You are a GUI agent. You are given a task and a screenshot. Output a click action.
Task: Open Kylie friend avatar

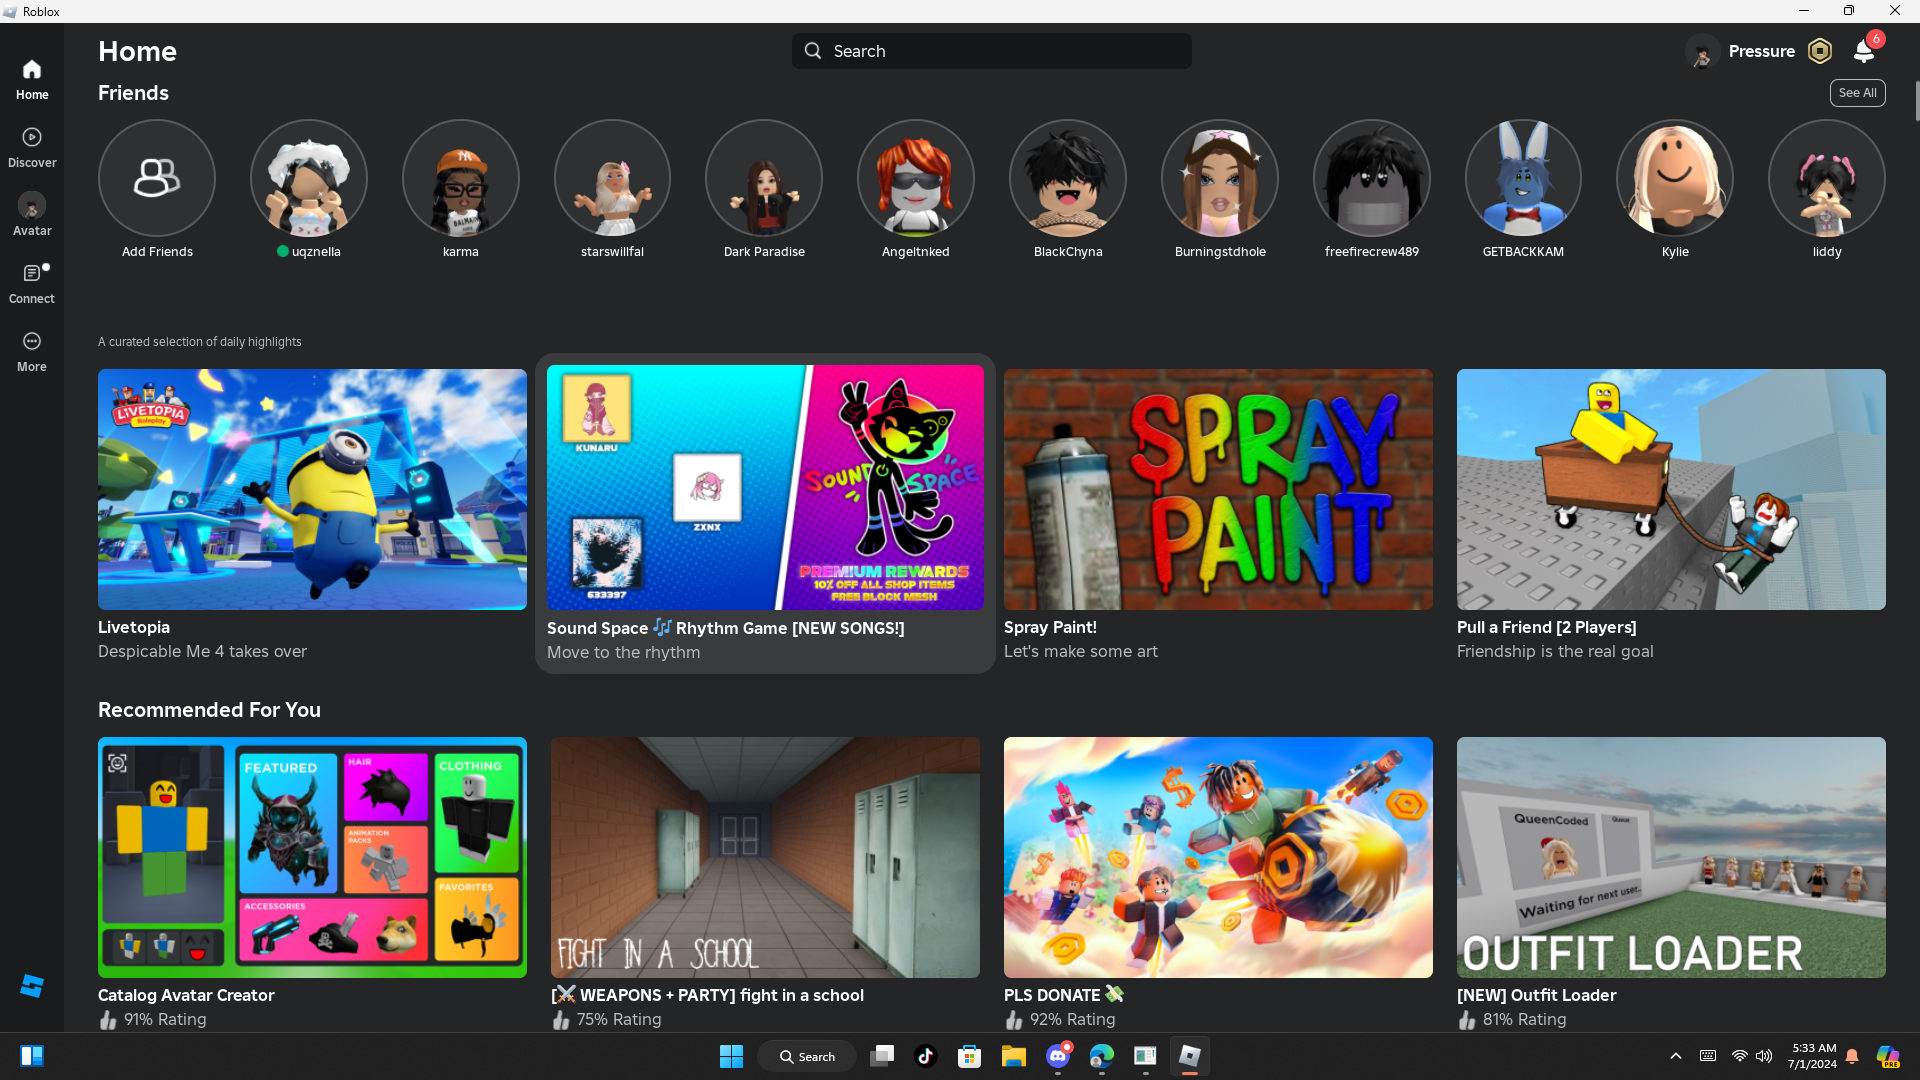[1675, 178]
